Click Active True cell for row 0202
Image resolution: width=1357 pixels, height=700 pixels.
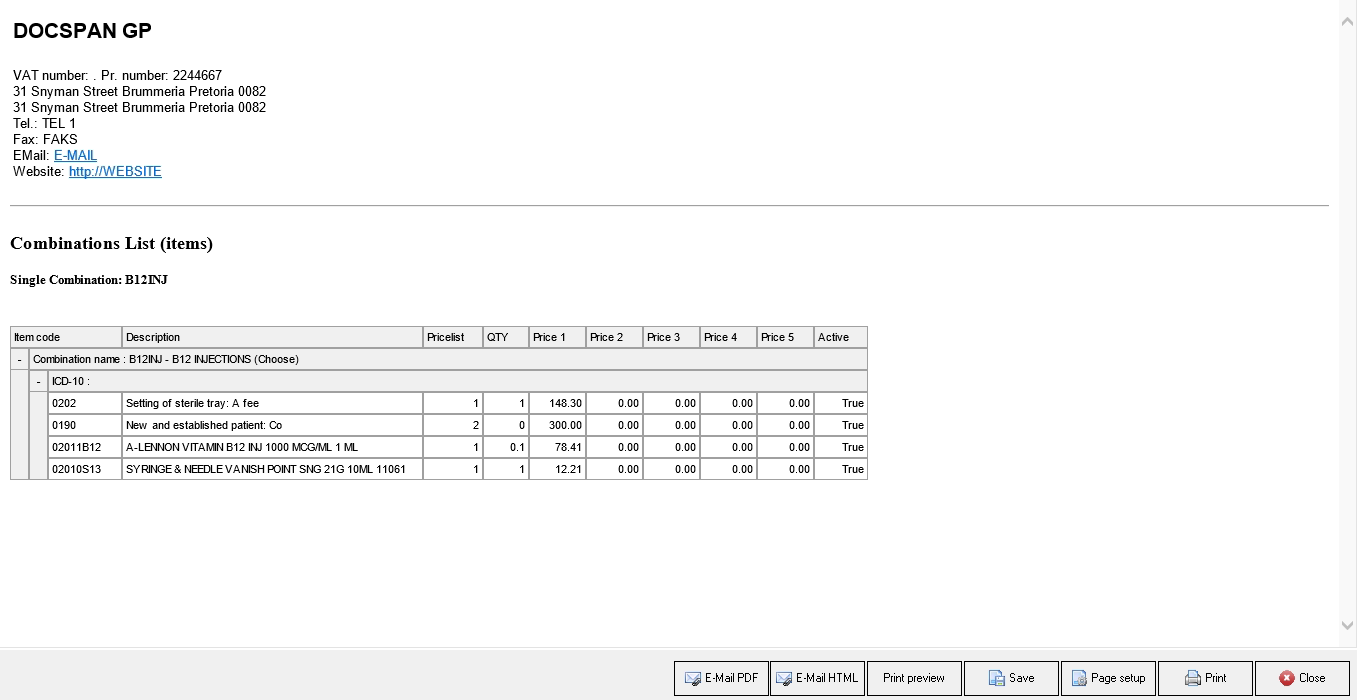(841, 403)
